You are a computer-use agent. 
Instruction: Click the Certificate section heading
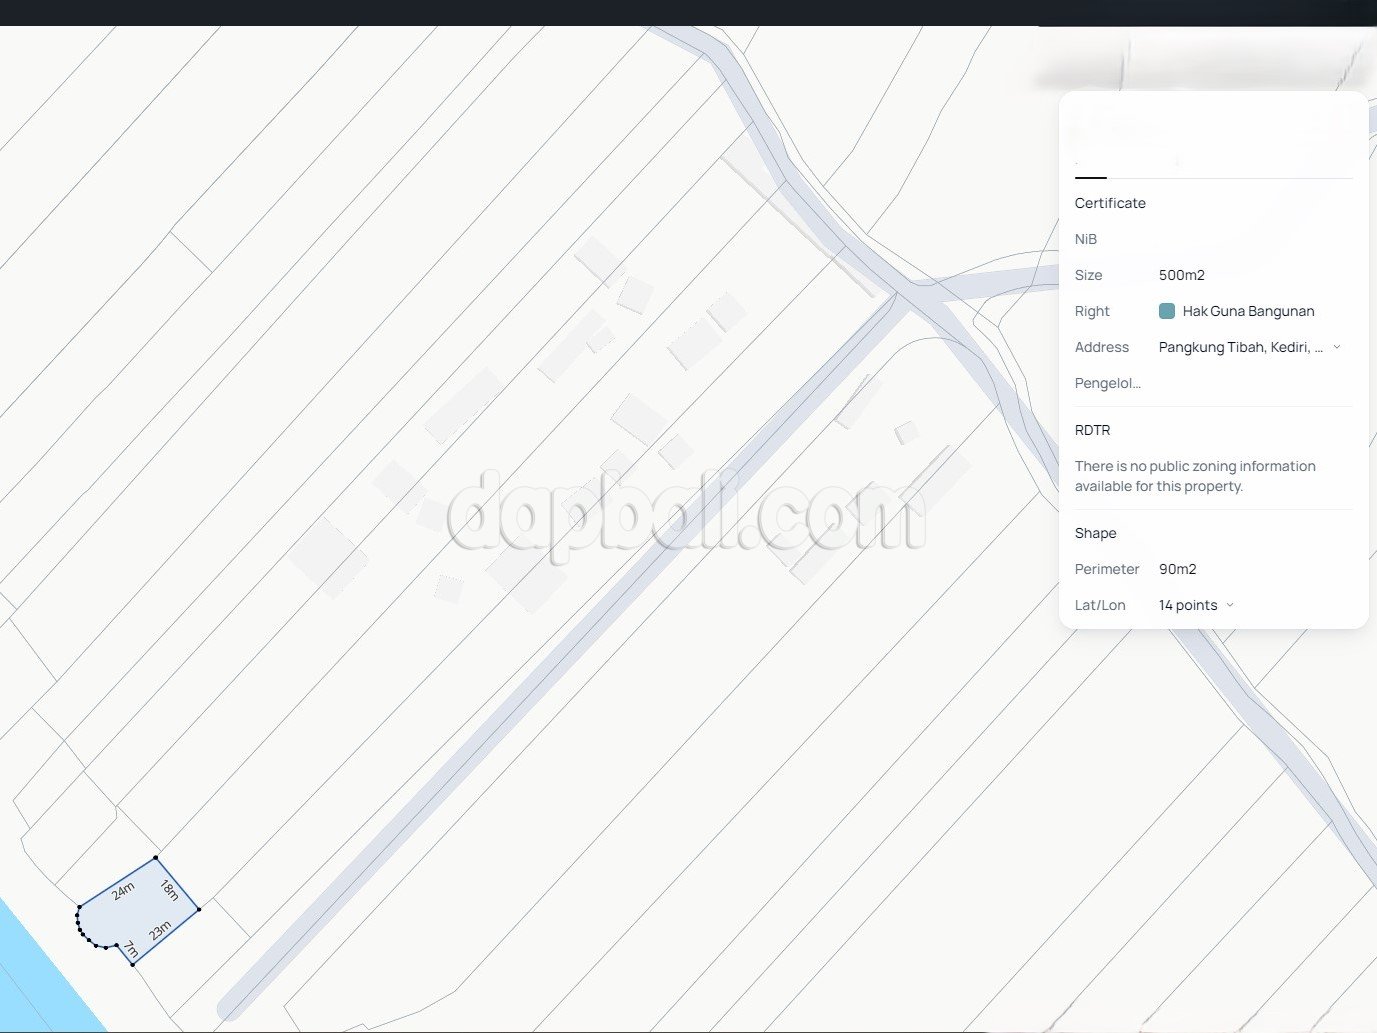(1110, 203)
